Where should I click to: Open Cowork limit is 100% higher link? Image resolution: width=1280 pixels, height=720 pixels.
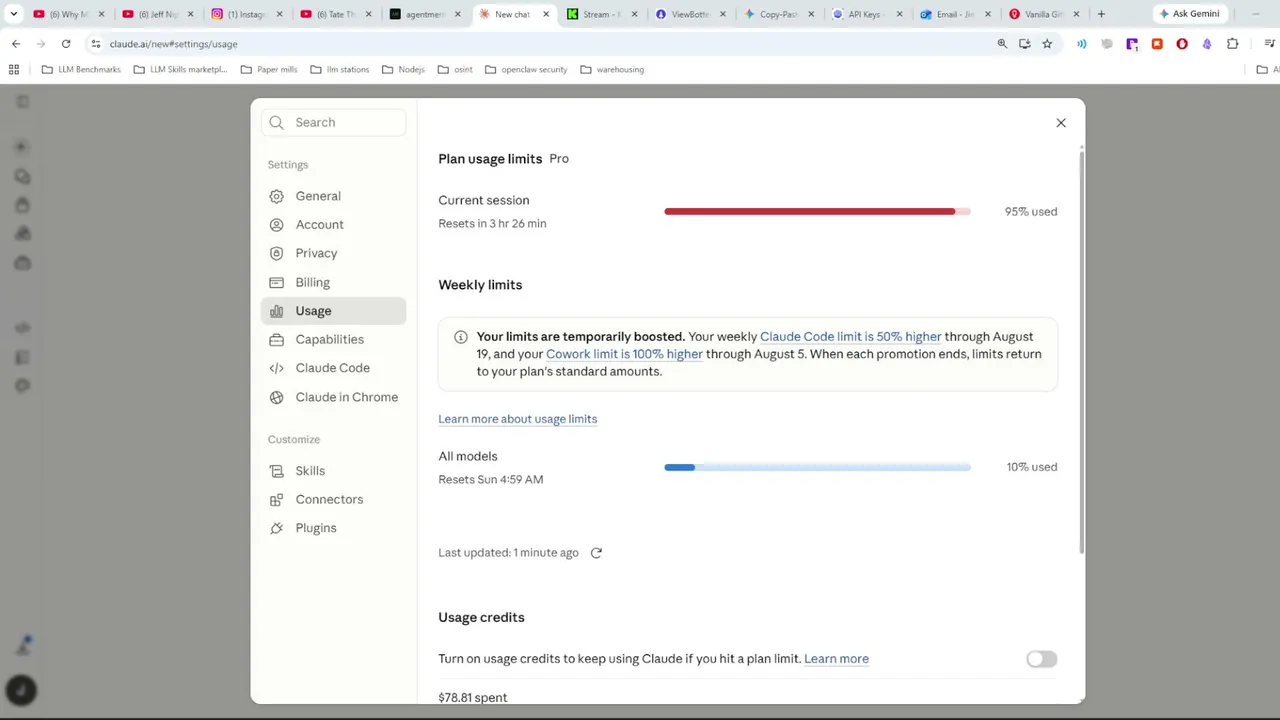(624, 354)
